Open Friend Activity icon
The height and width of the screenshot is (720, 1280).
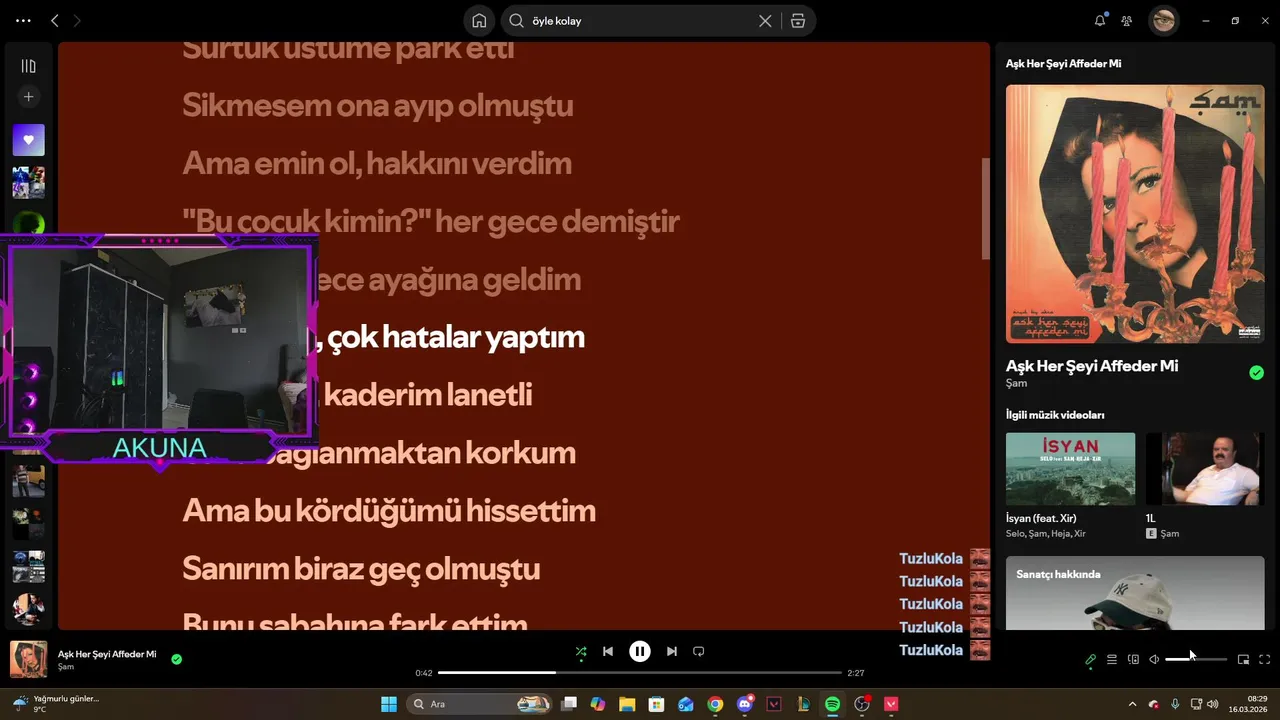click(1127, 20)
